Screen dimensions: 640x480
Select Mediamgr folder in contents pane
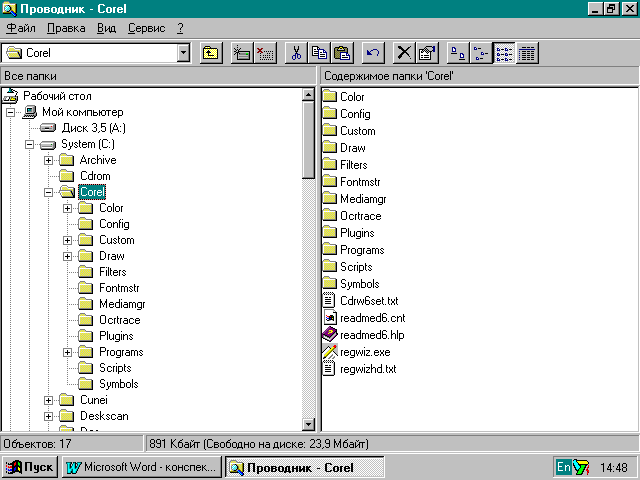[x=355, y=199]
